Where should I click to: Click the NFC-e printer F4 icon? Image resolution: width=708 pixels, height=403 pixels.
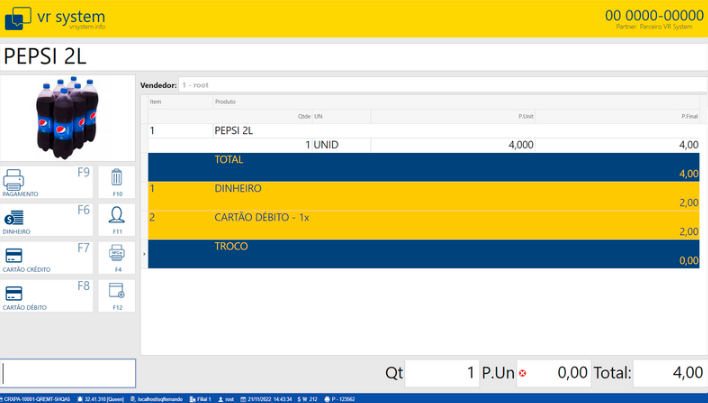117,254
